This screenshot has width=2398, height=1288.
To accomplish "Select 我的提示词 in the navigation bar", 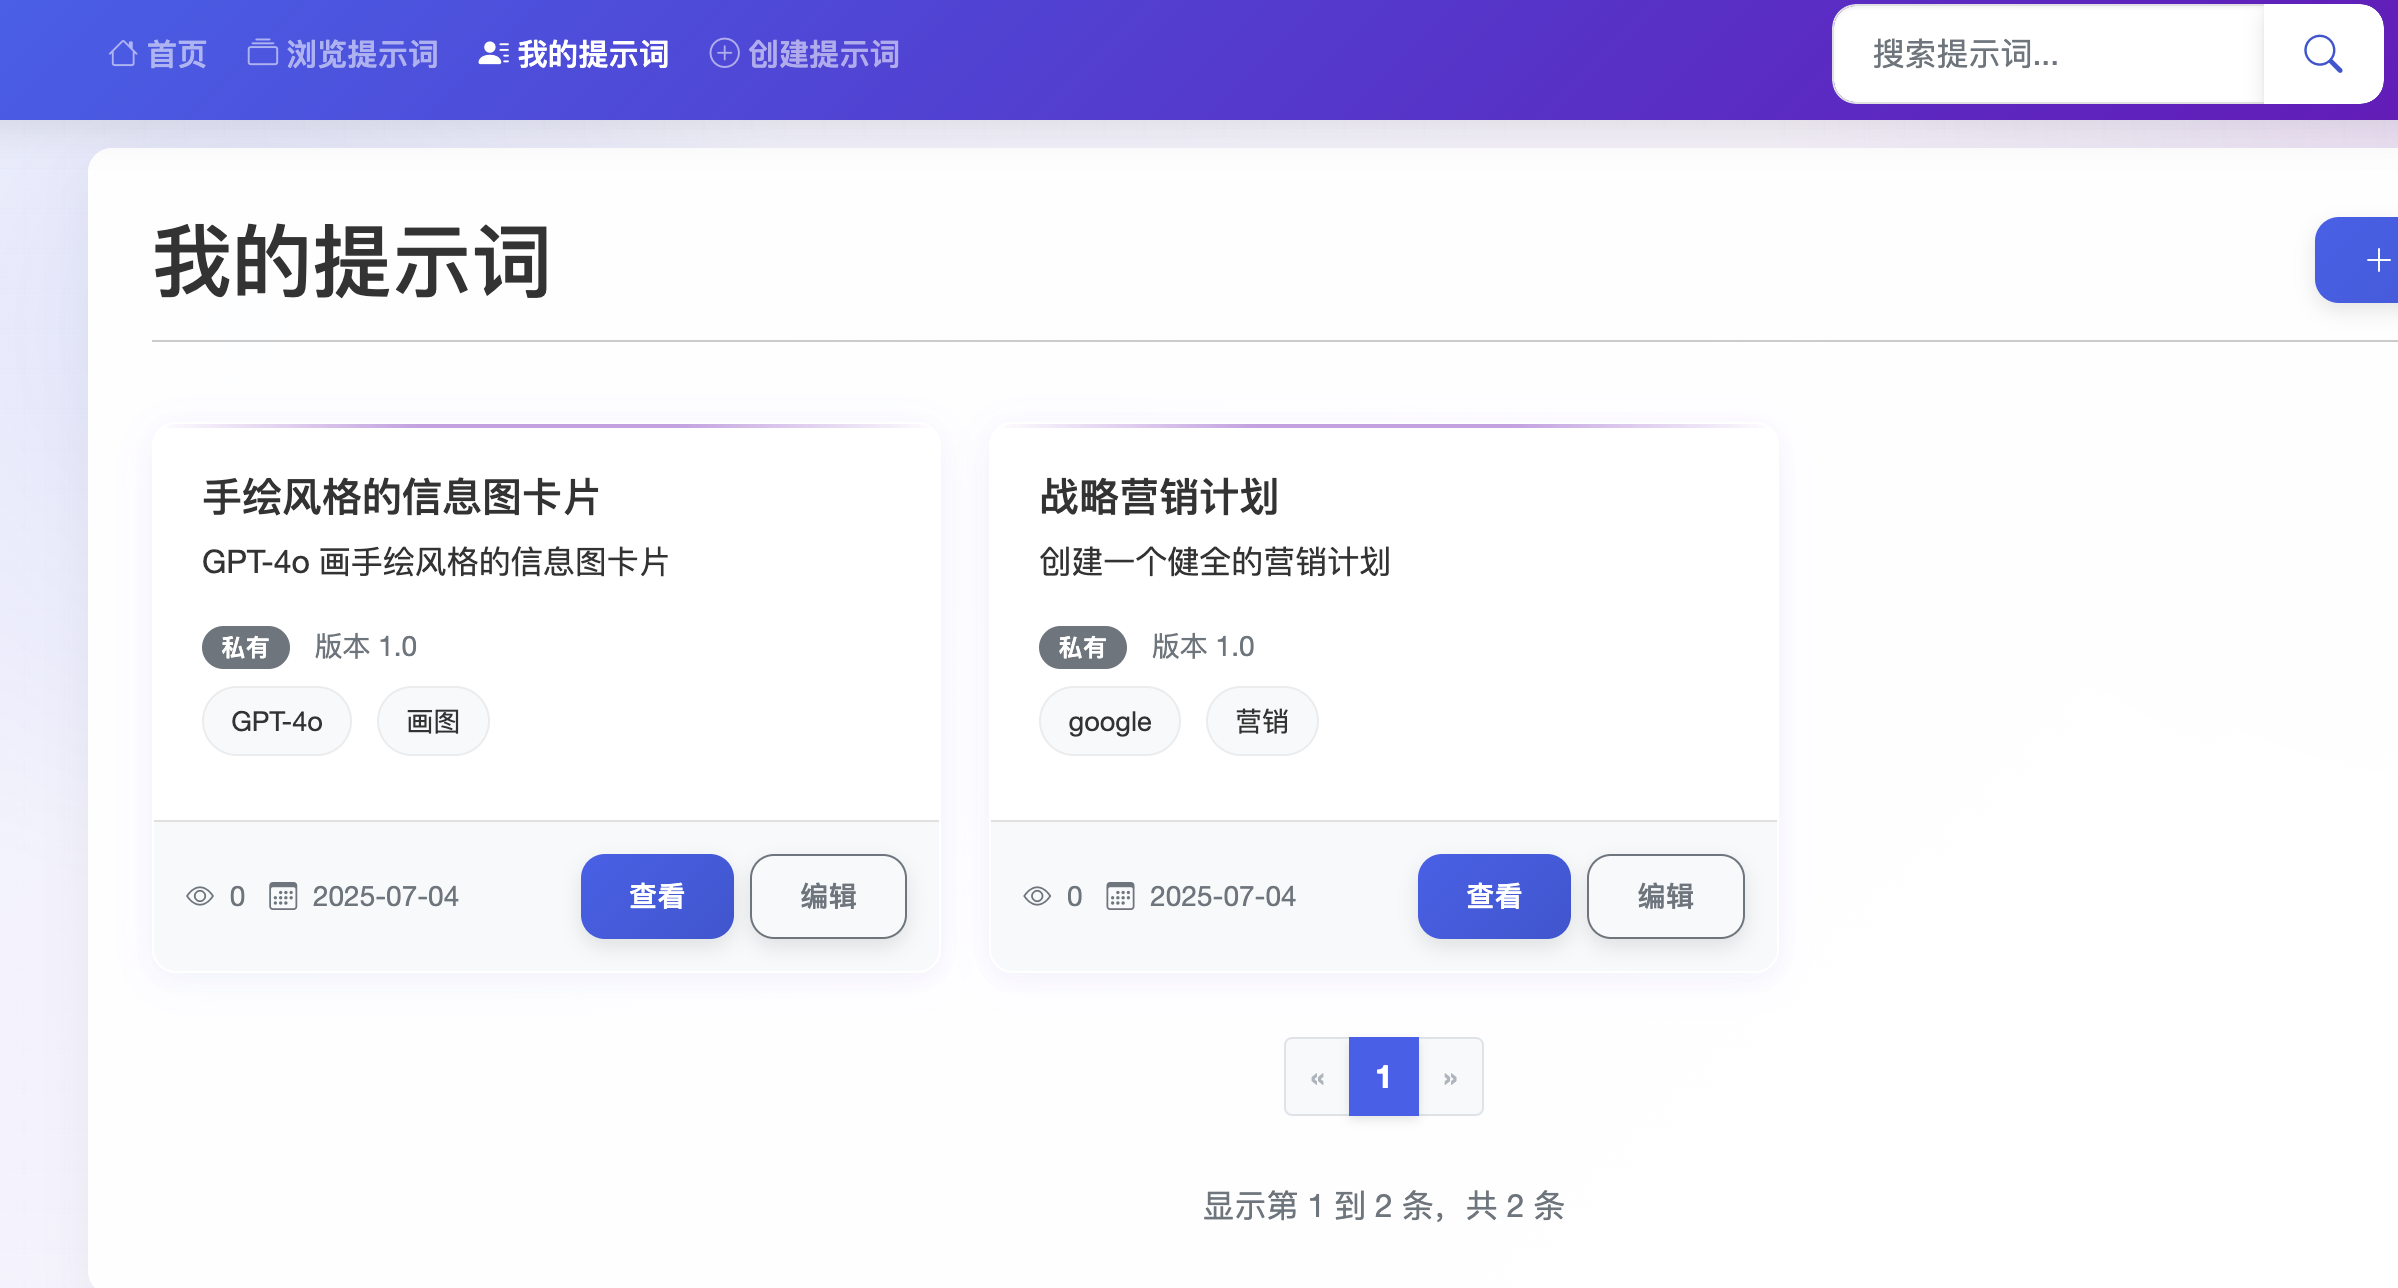I will (x=574, y=54).
